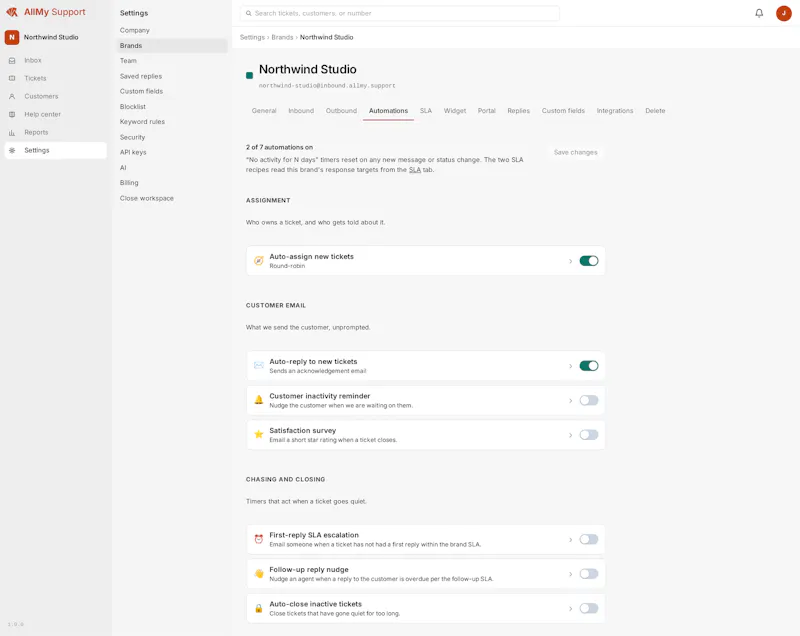
Task: Click the search magnifier icon
Action: (248, 13)
